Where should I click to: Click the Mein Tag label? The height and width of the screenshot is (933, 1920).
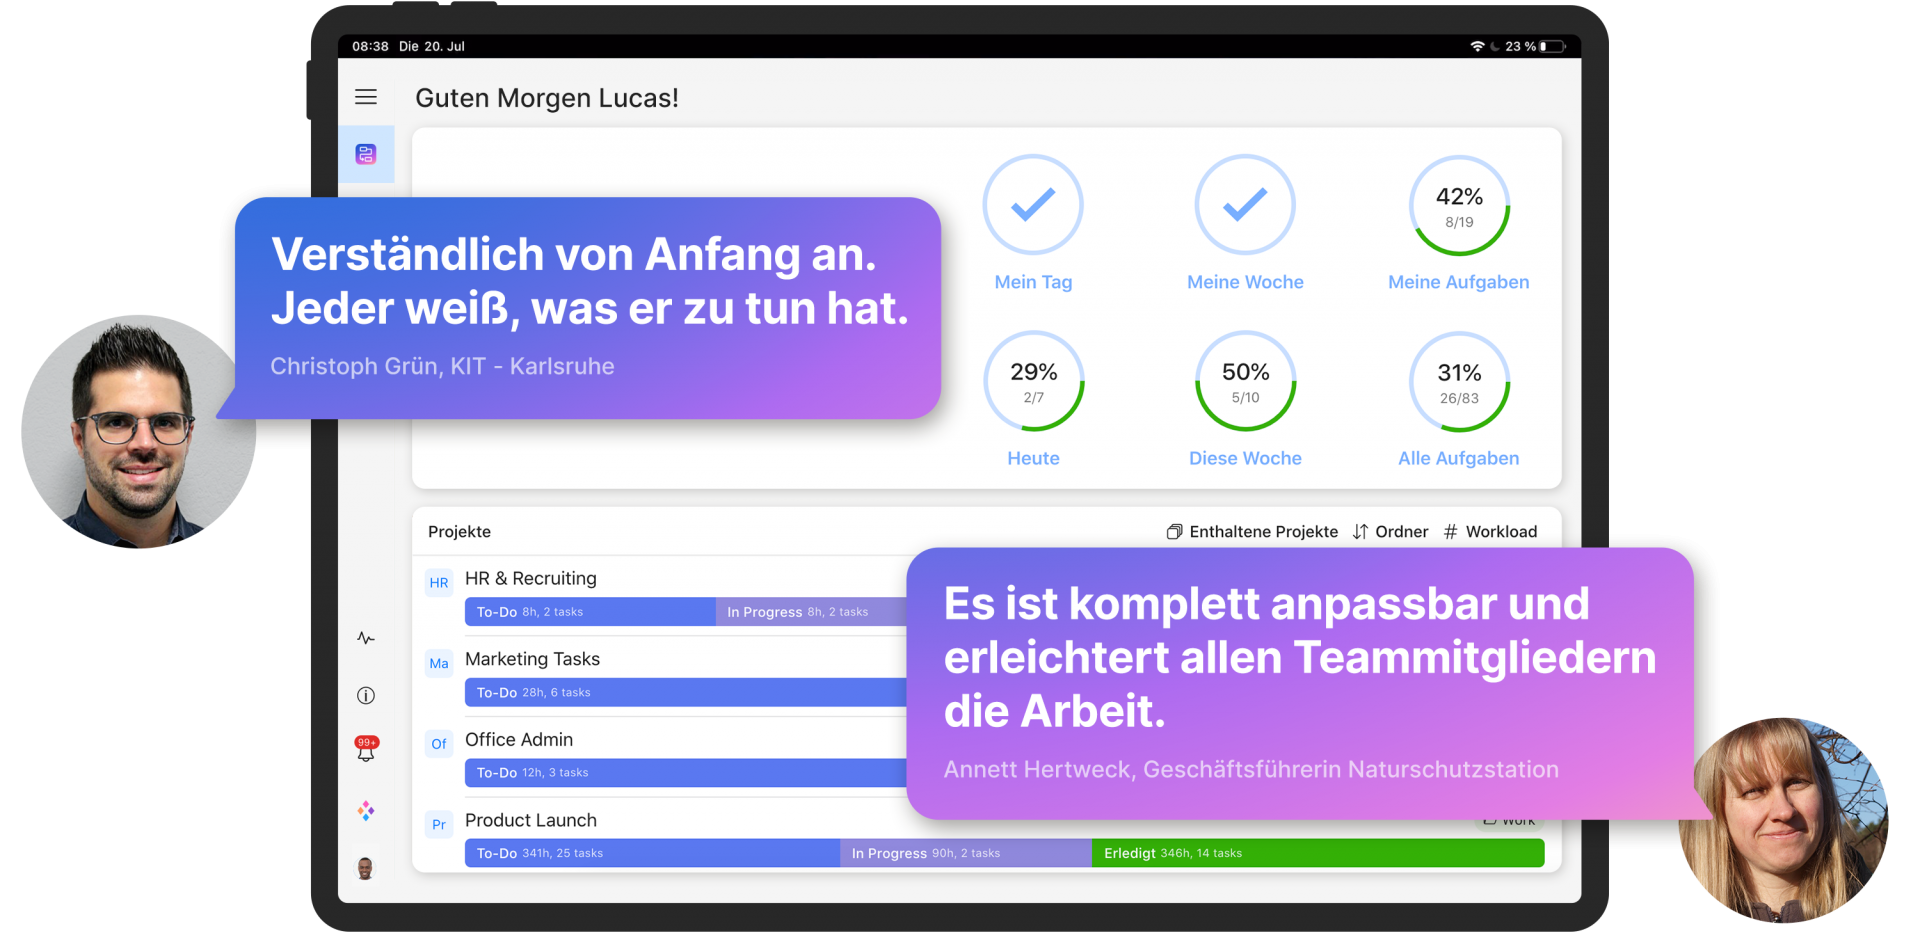click(1033, 282)
